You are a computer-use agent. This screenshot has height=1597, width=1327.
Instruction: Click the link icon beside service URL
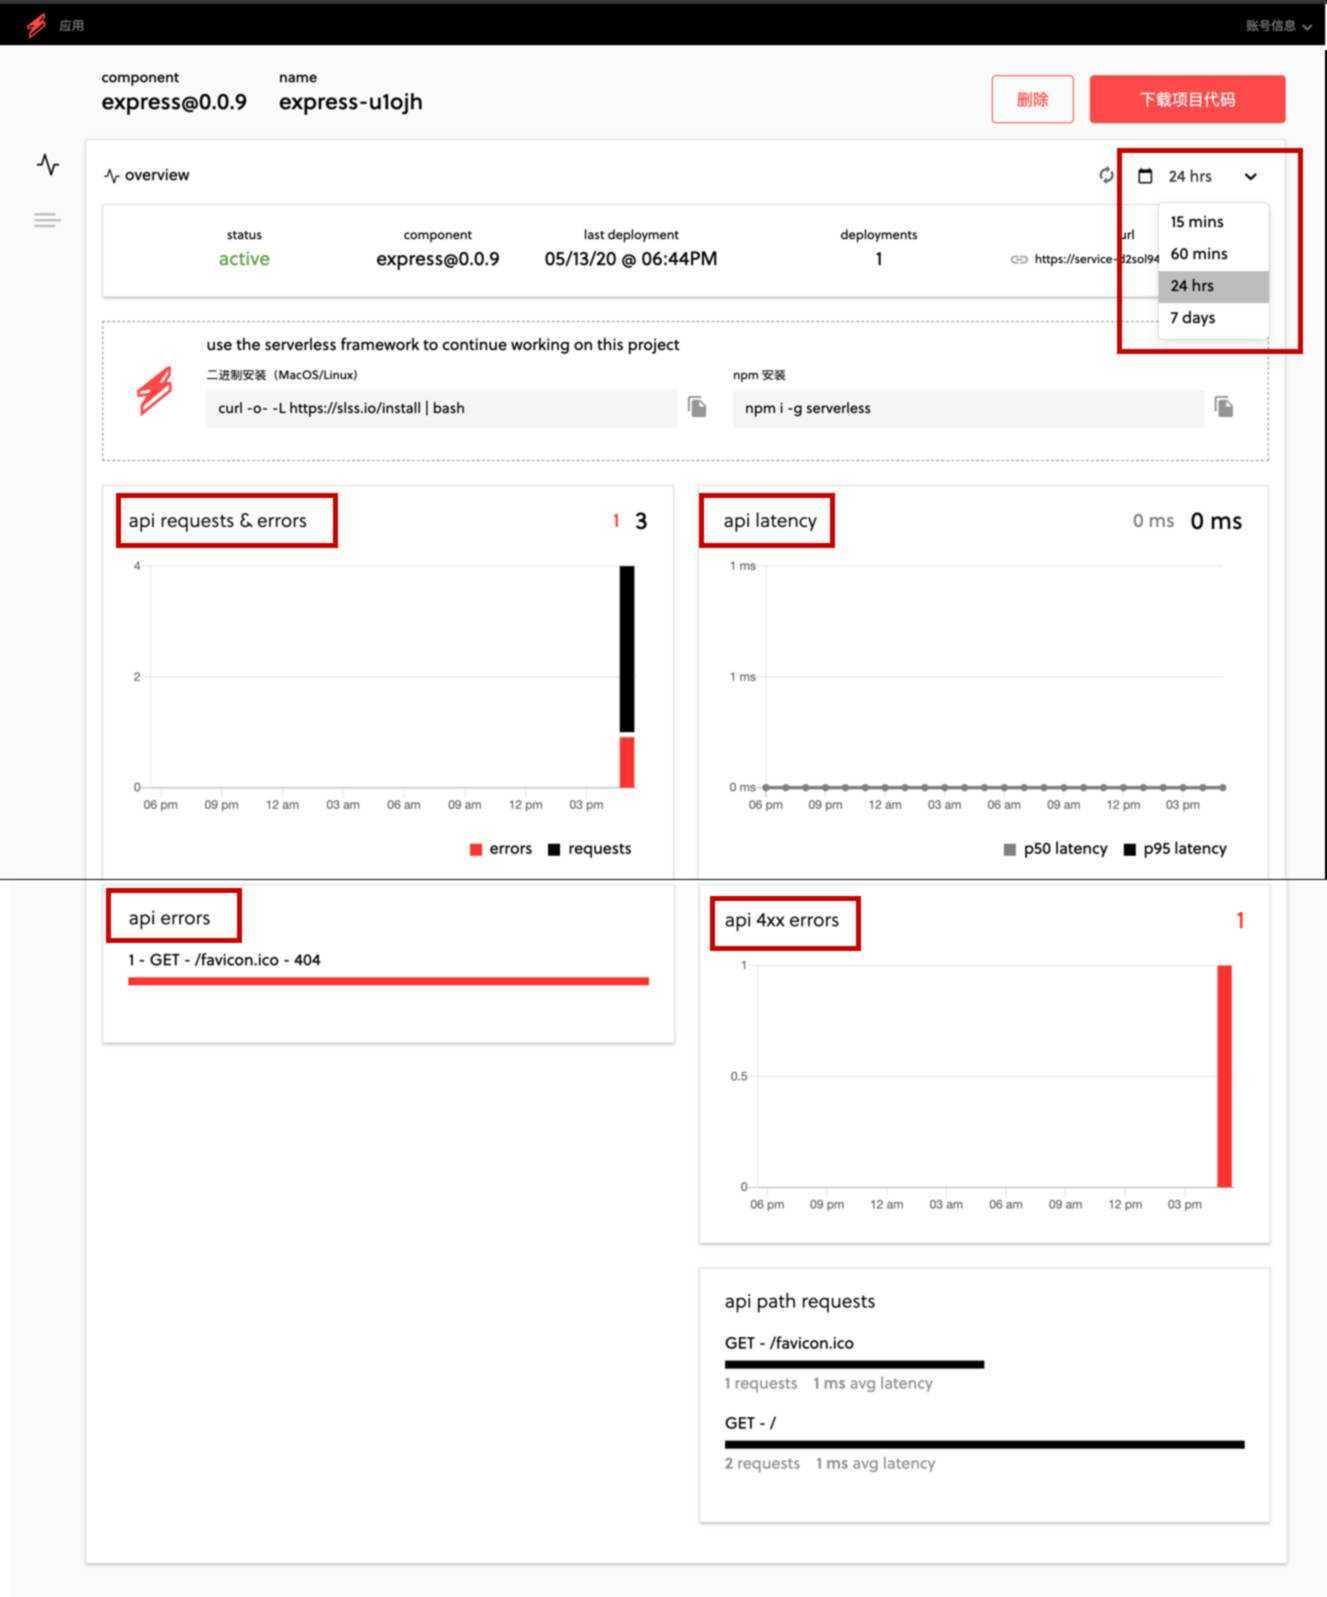pos(1019,259)
